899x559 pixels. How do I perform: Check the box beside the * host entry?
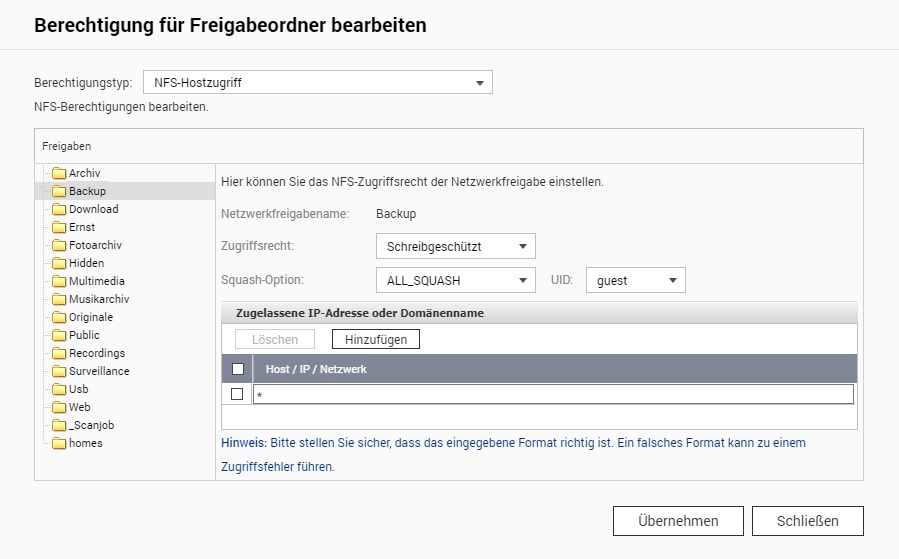click(237, 394)
